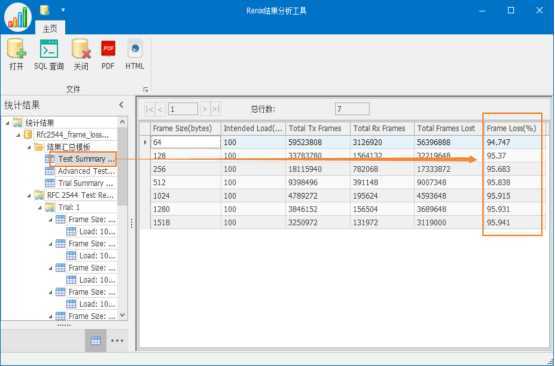
Task: Click the frames lost value 9007348
Action: 431,183
